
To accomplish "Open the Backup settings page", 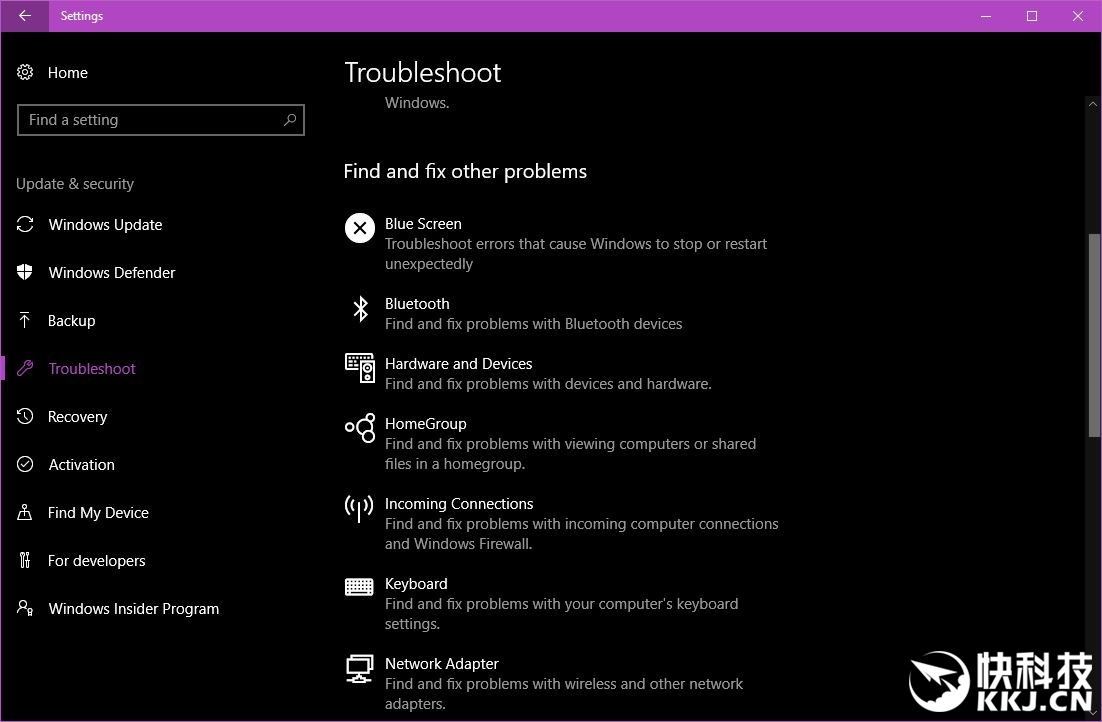I will [x=71, y=321].
